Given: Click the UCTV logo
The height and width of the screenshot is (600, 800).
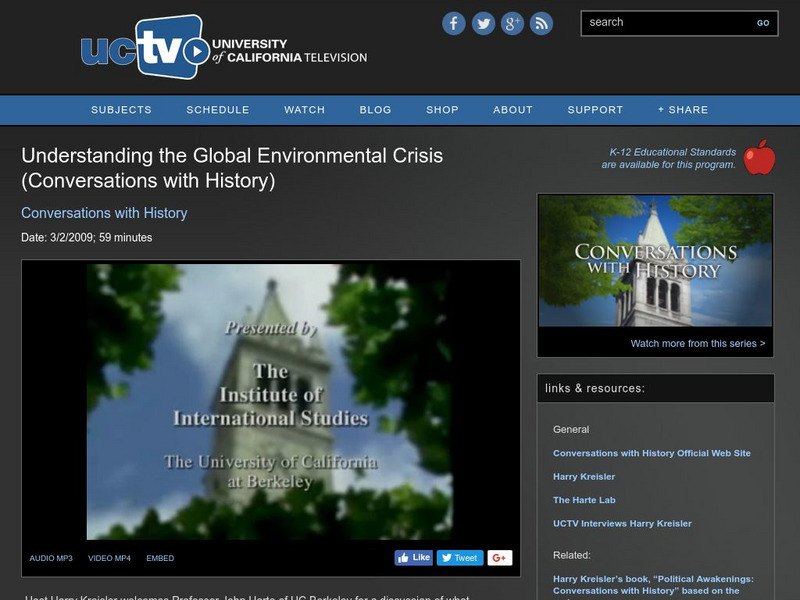Looking at the screenshot, I should coord(223,46).
